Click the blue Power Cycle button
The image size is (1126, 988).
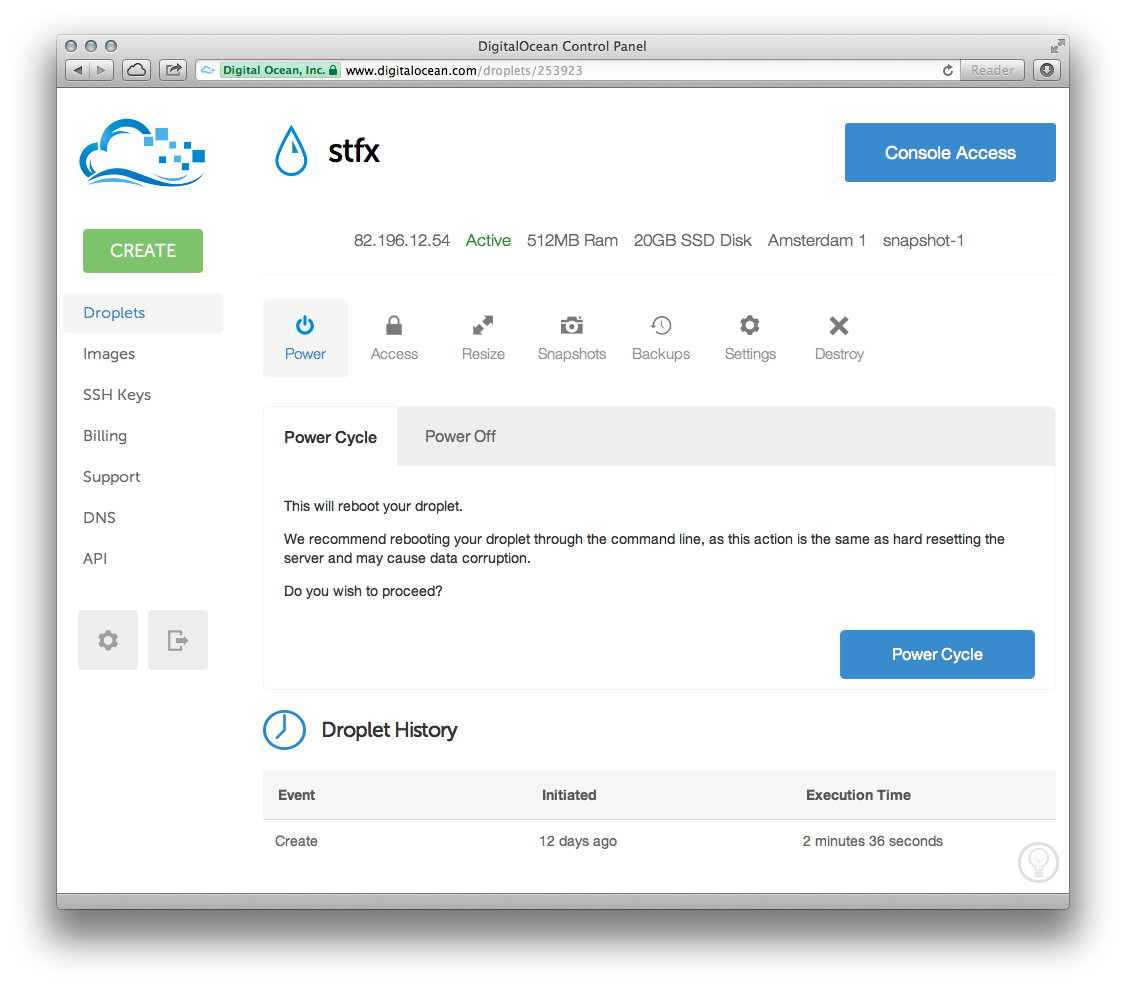[x=937, y=654]
